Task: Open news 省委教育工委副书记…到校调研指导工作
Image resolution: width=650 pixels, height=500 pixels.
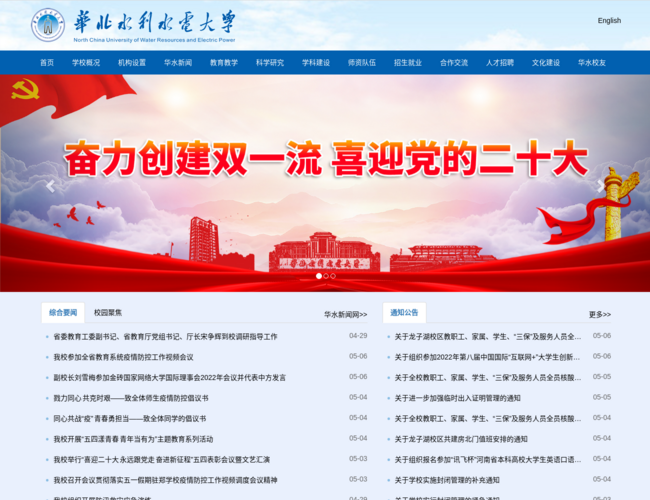Action: pos(165,337)
